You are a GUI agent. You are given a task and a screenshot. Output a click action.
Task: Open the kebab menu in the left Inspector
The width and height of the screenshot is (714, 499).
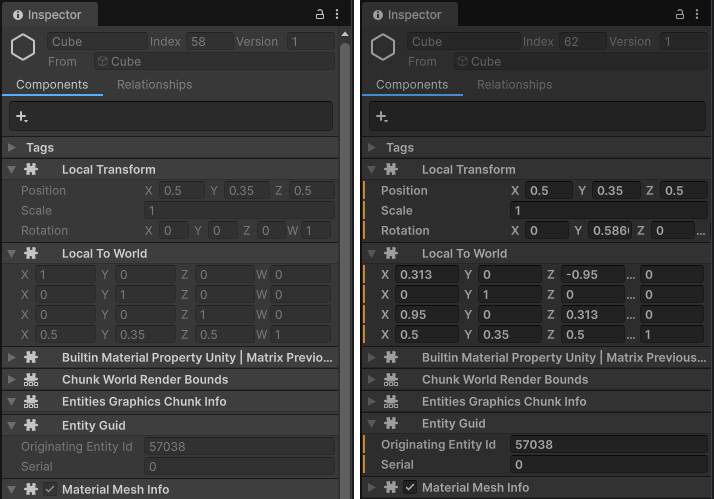click(337, 14)
